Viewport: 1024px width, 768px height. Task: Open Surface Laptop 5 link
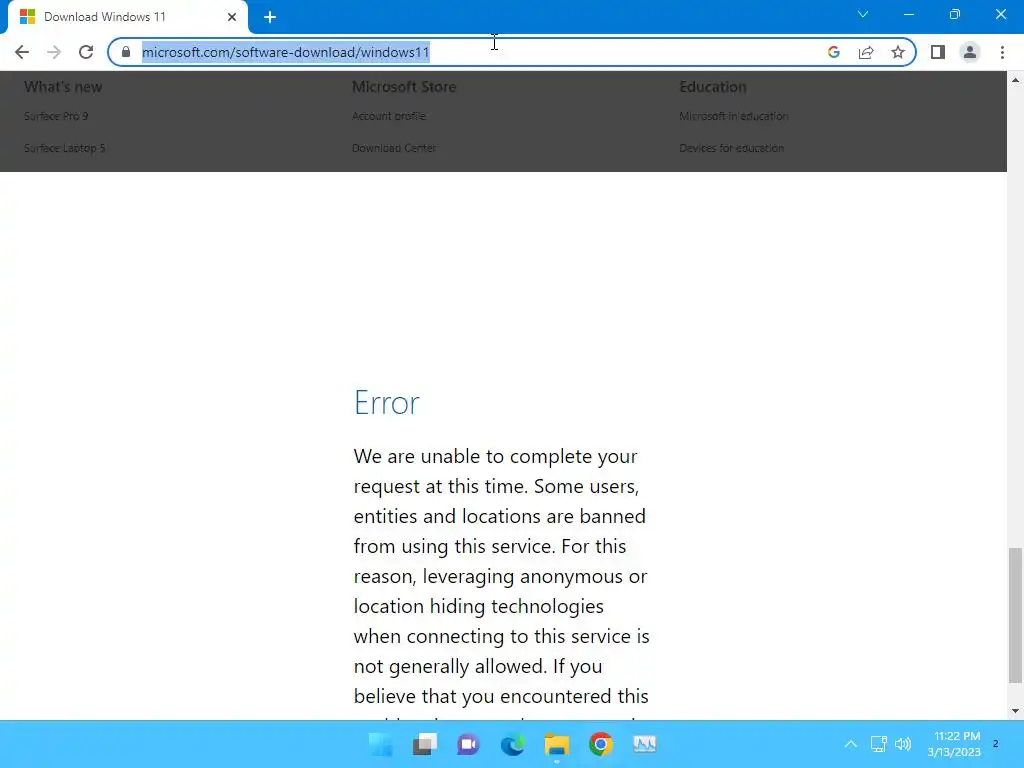click(65, 148)
